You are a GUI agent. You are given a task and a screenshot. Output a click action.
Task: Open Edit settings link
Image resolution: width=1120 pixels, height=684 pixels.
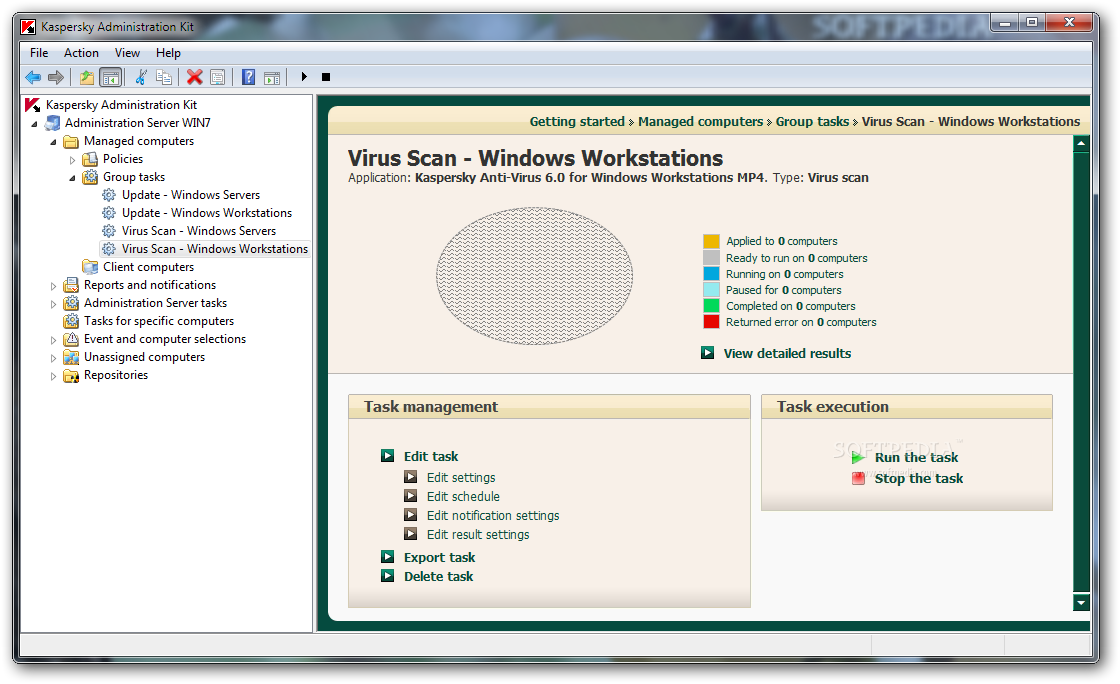coord(461,478)
